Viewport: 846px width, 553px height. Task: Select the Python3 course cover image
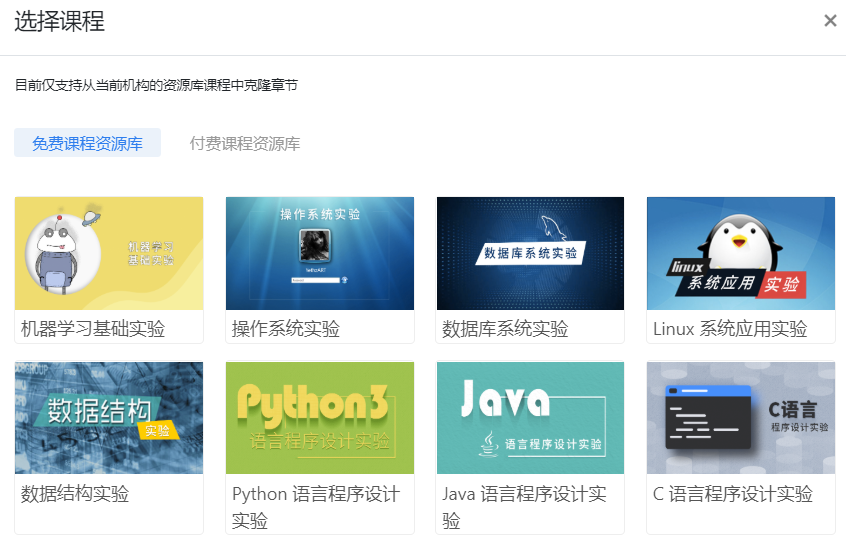pyautogui.click(x=319, y=418)
